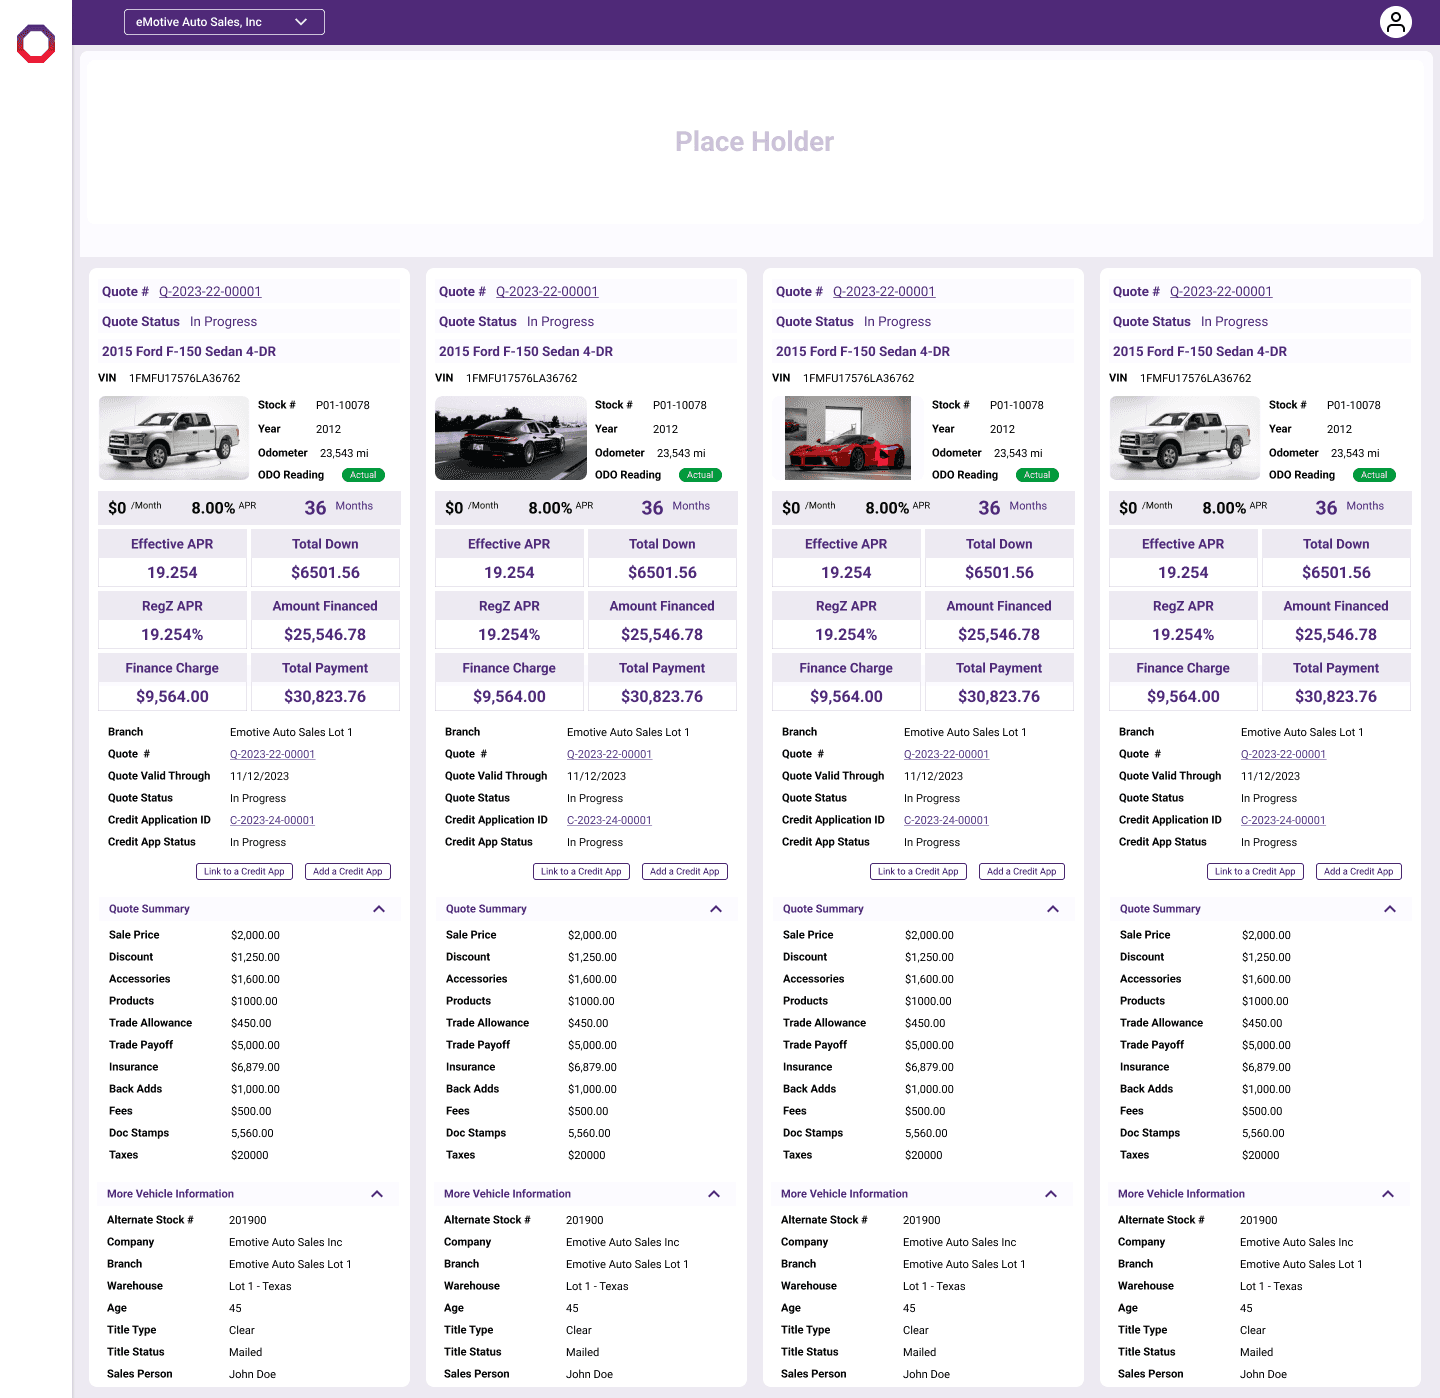Image resolution: width=1440 pixels, height=1398 pixels.
Task: Click the green Actual badge in the fourth card
Action: pos(1374,475)
